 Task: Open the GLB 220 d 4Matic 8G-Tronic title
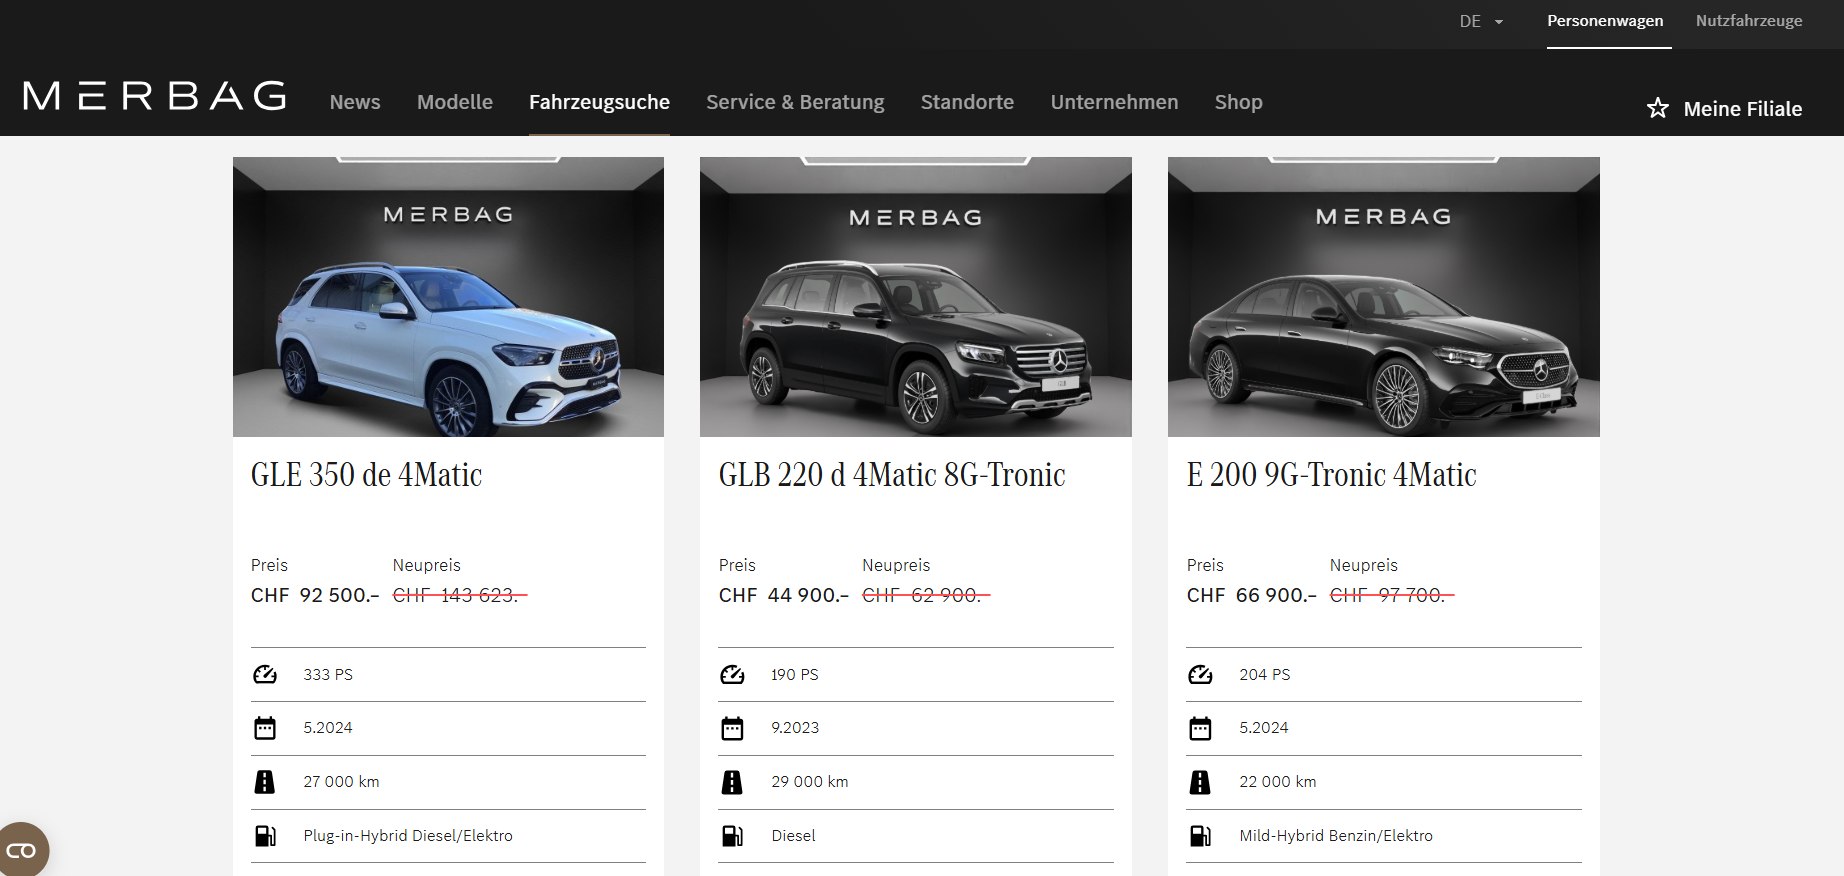[x=892, y=475]
